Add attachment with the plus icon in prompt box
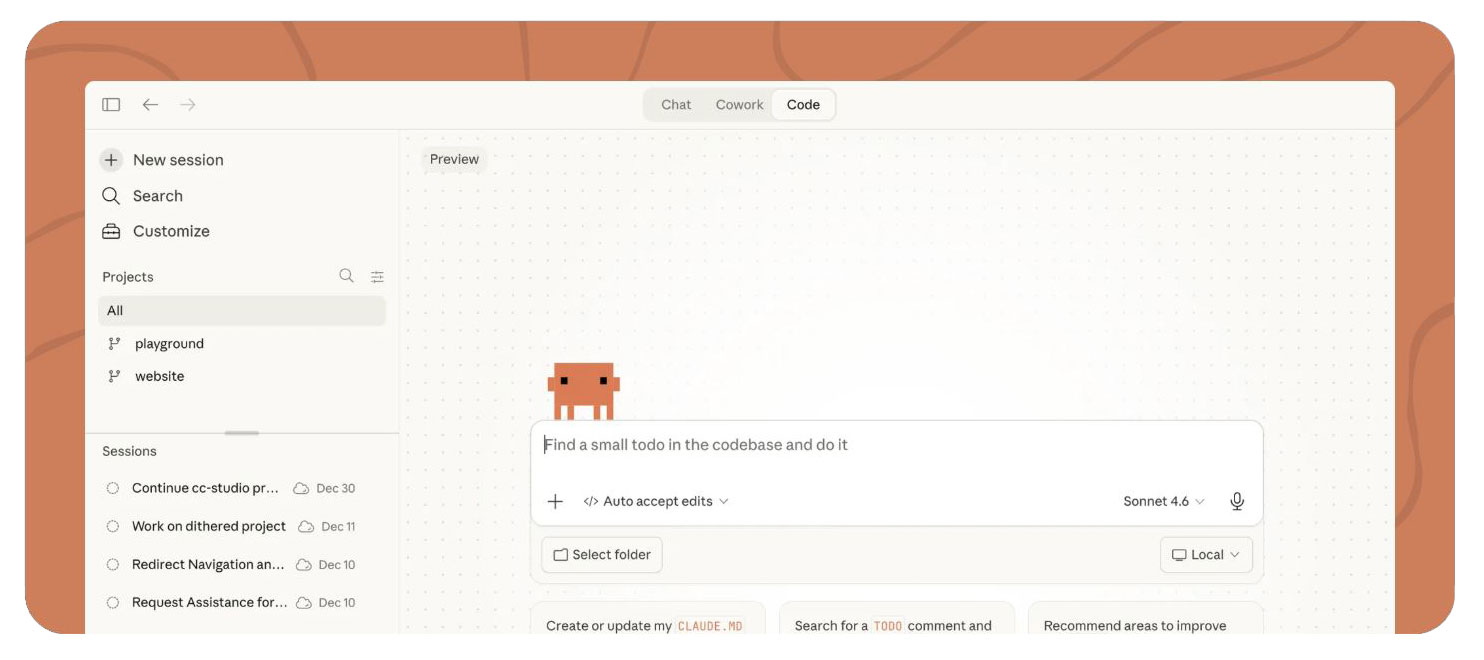This screenshot has height=660, width=1484. tap(555, 501)
